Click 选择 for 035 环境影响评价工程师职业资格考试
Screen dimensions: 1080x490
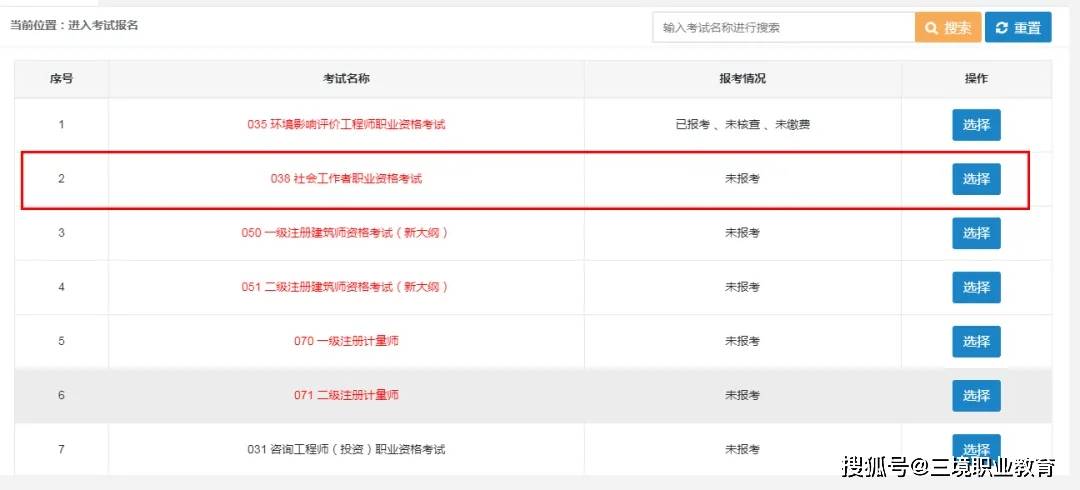tap(976, 125)
